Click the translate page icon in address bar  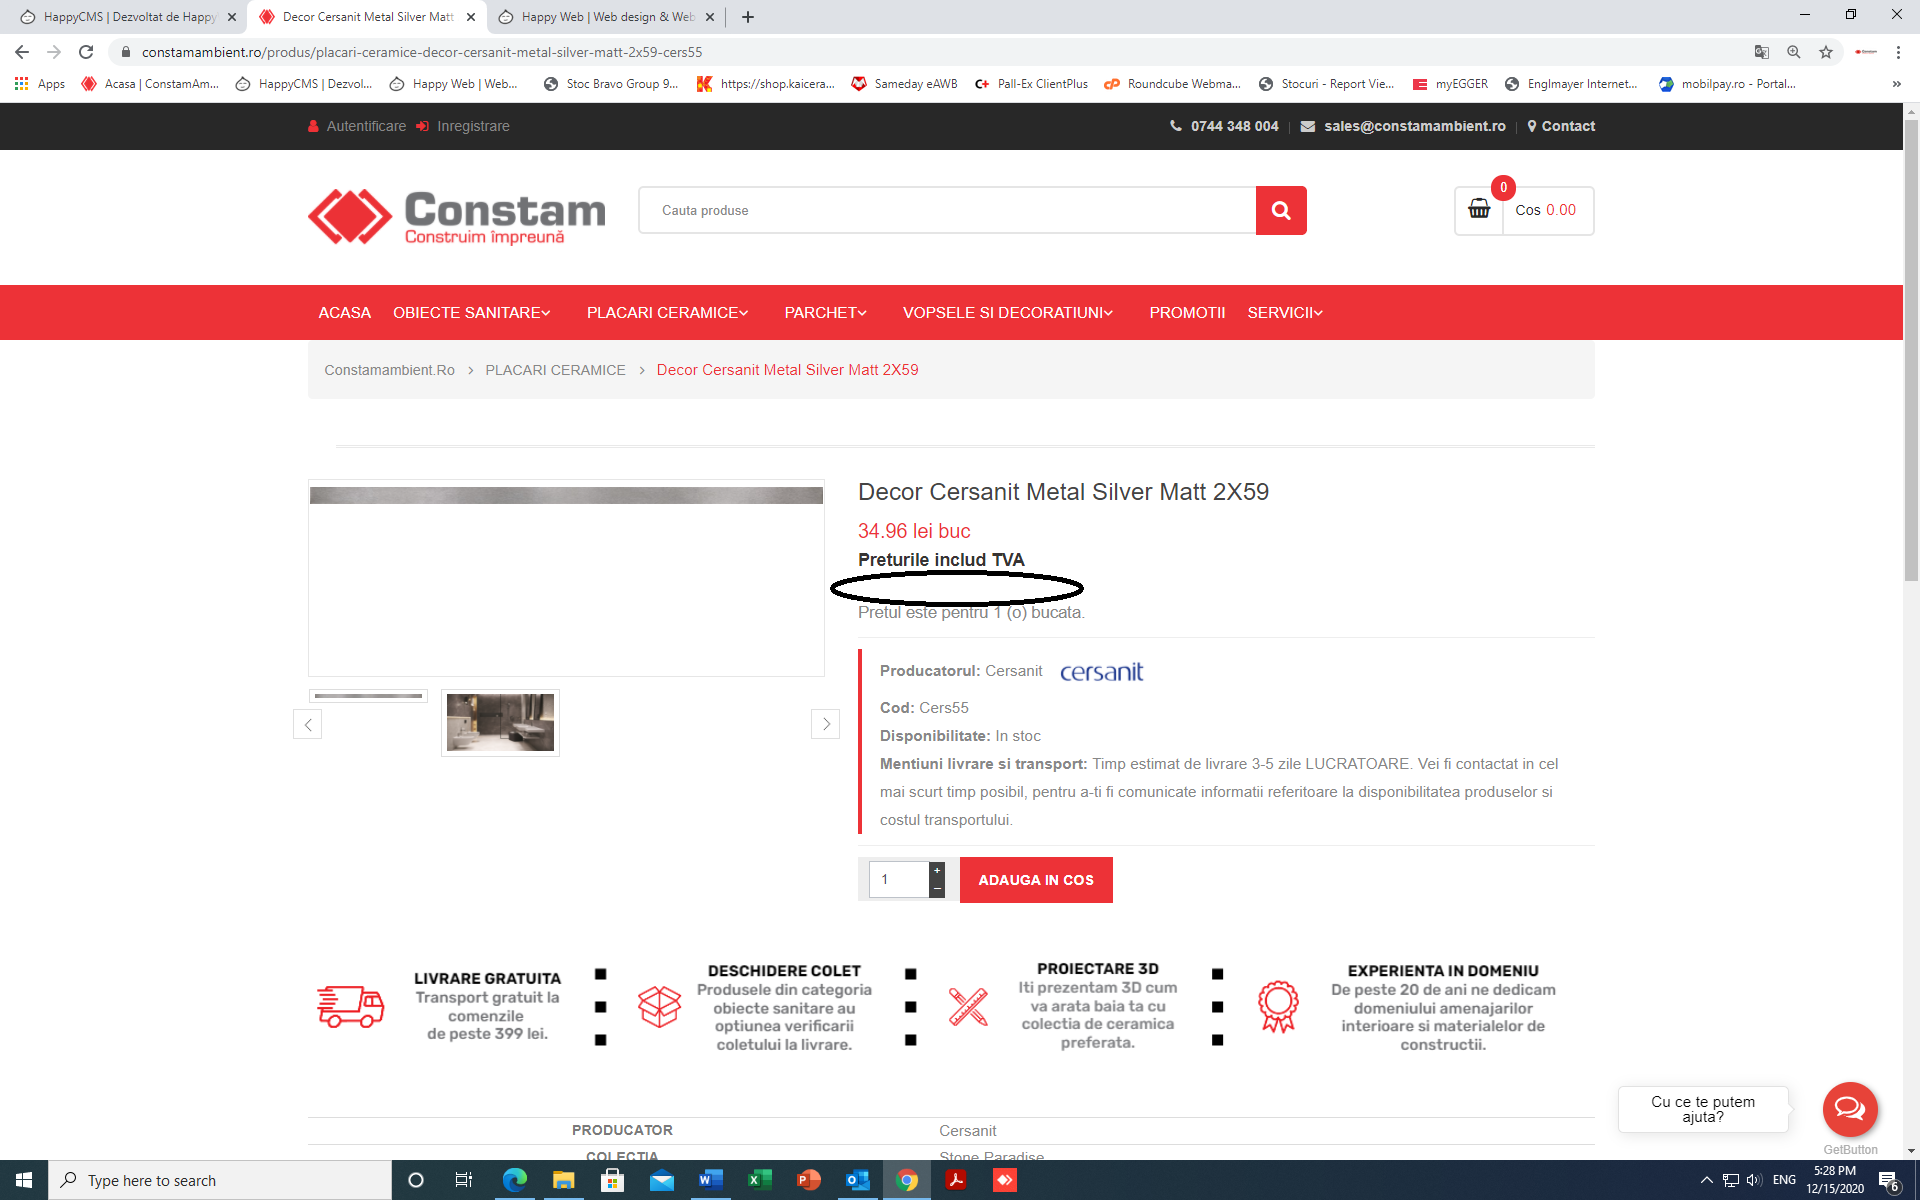tap(1762, 52)
